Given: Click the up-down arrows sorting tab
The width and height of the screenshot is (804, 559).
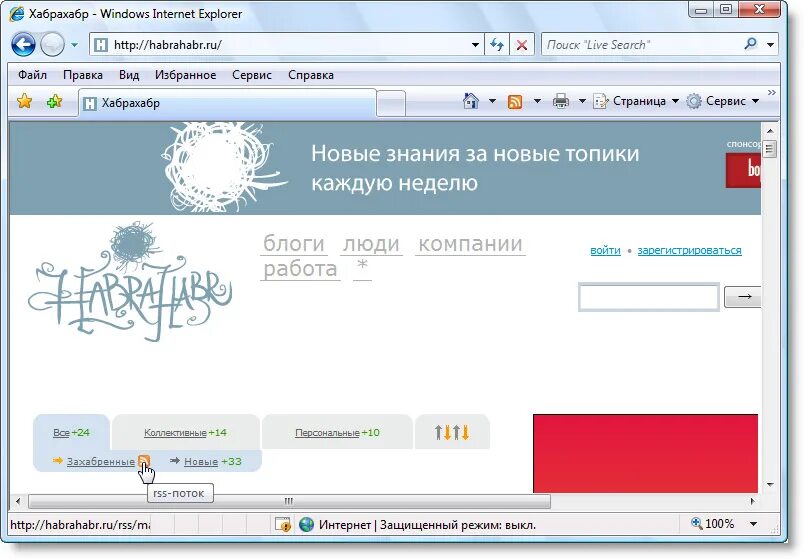Looking at the screenshot, I should point(452,432).
